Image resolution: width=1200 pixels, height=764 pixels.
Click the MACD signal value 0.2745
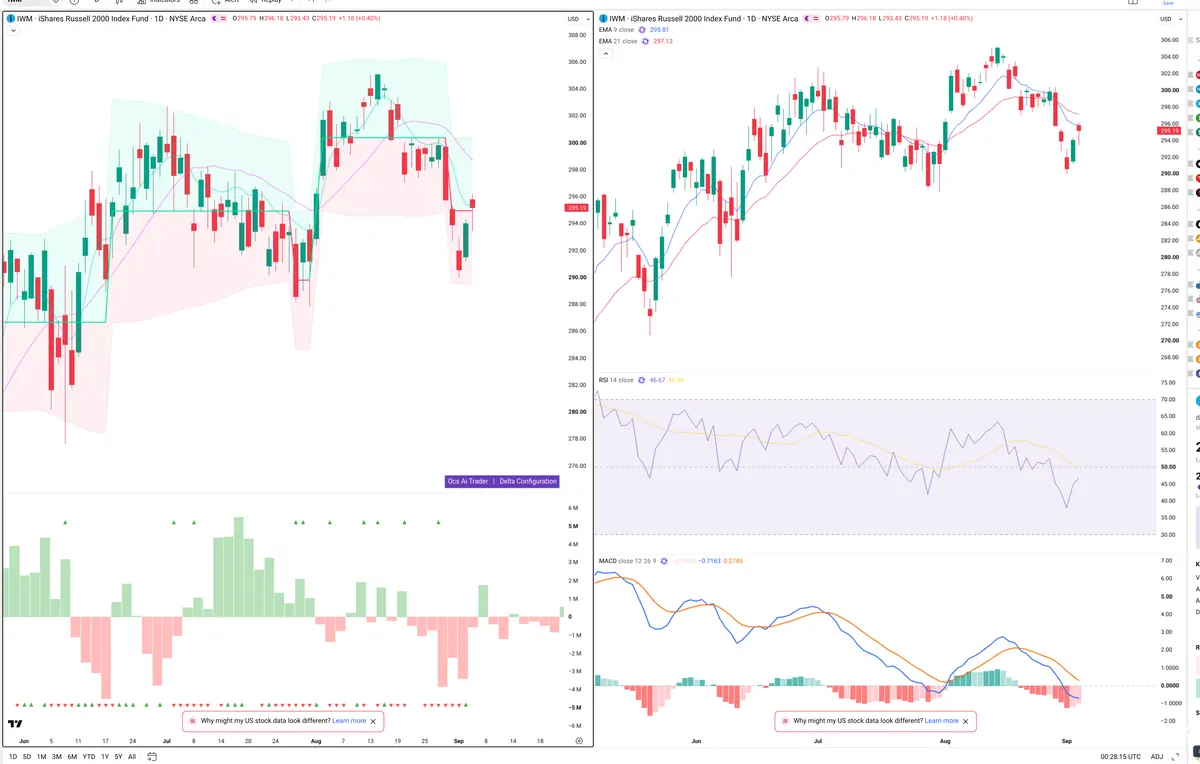pos(732,561)
